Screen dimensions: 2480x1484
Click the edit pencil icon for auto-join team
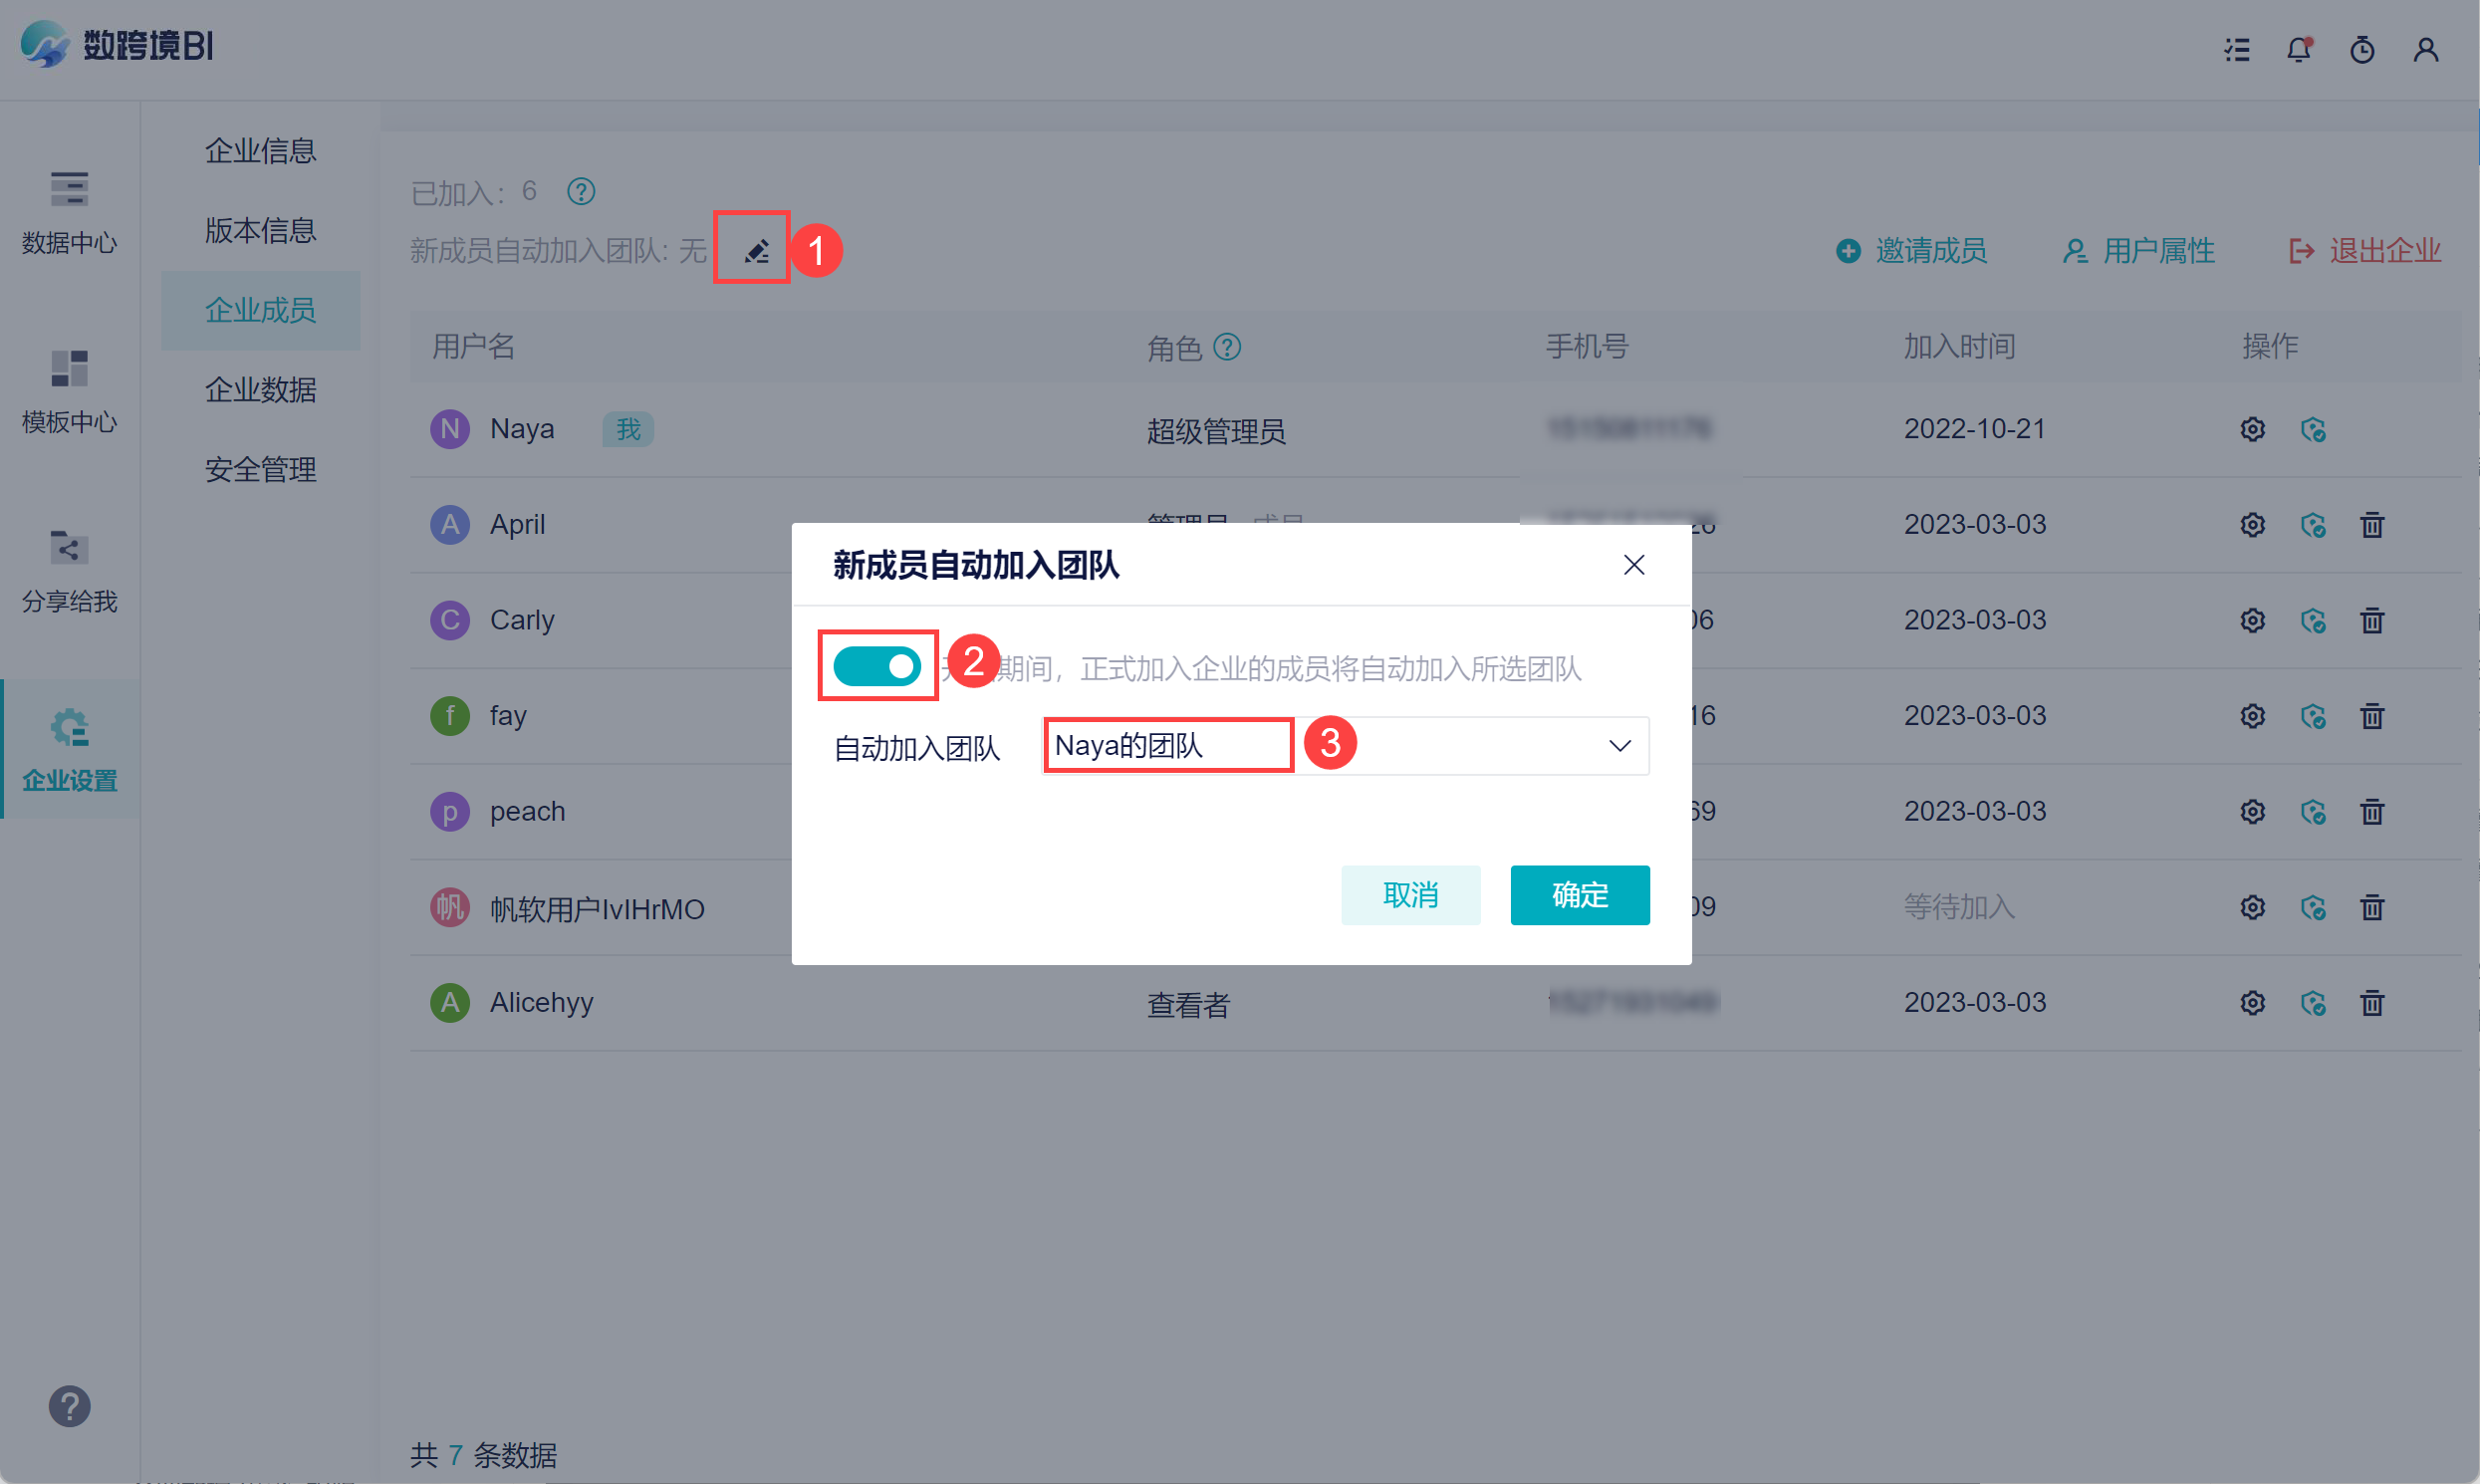coord(756,250)
